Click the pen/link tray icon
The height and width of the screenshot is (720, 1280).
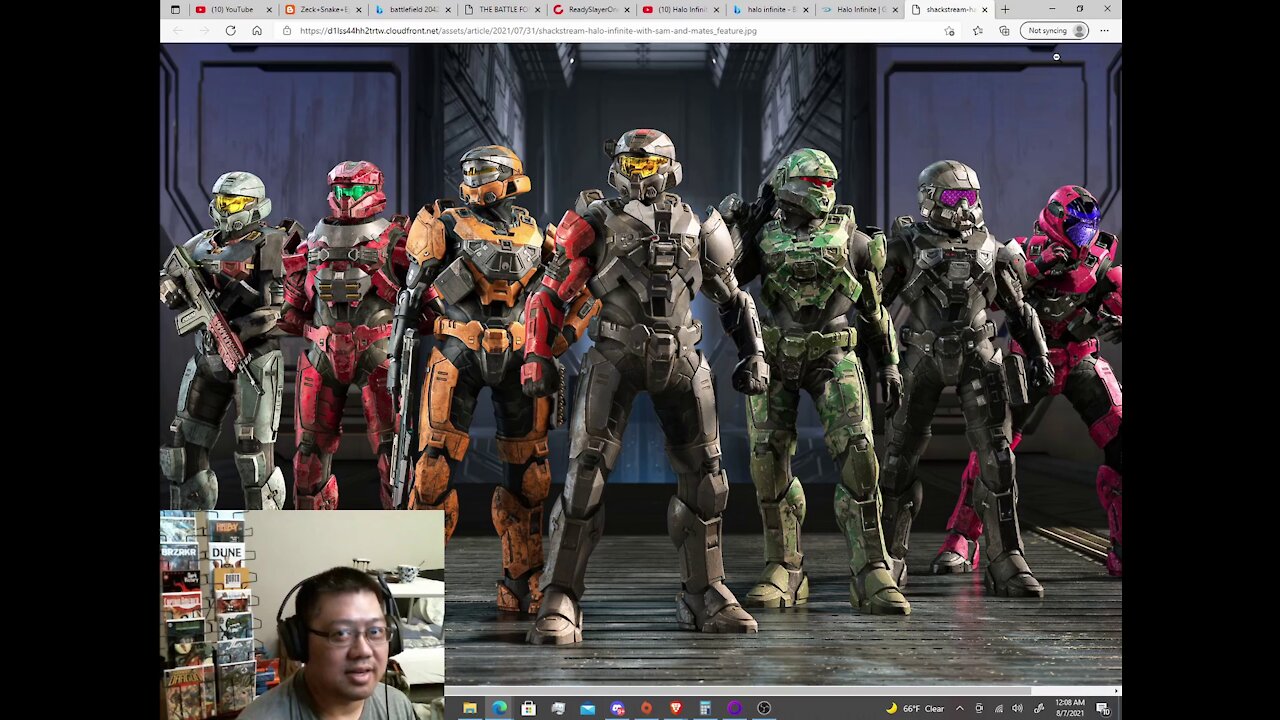[1039, 708]
